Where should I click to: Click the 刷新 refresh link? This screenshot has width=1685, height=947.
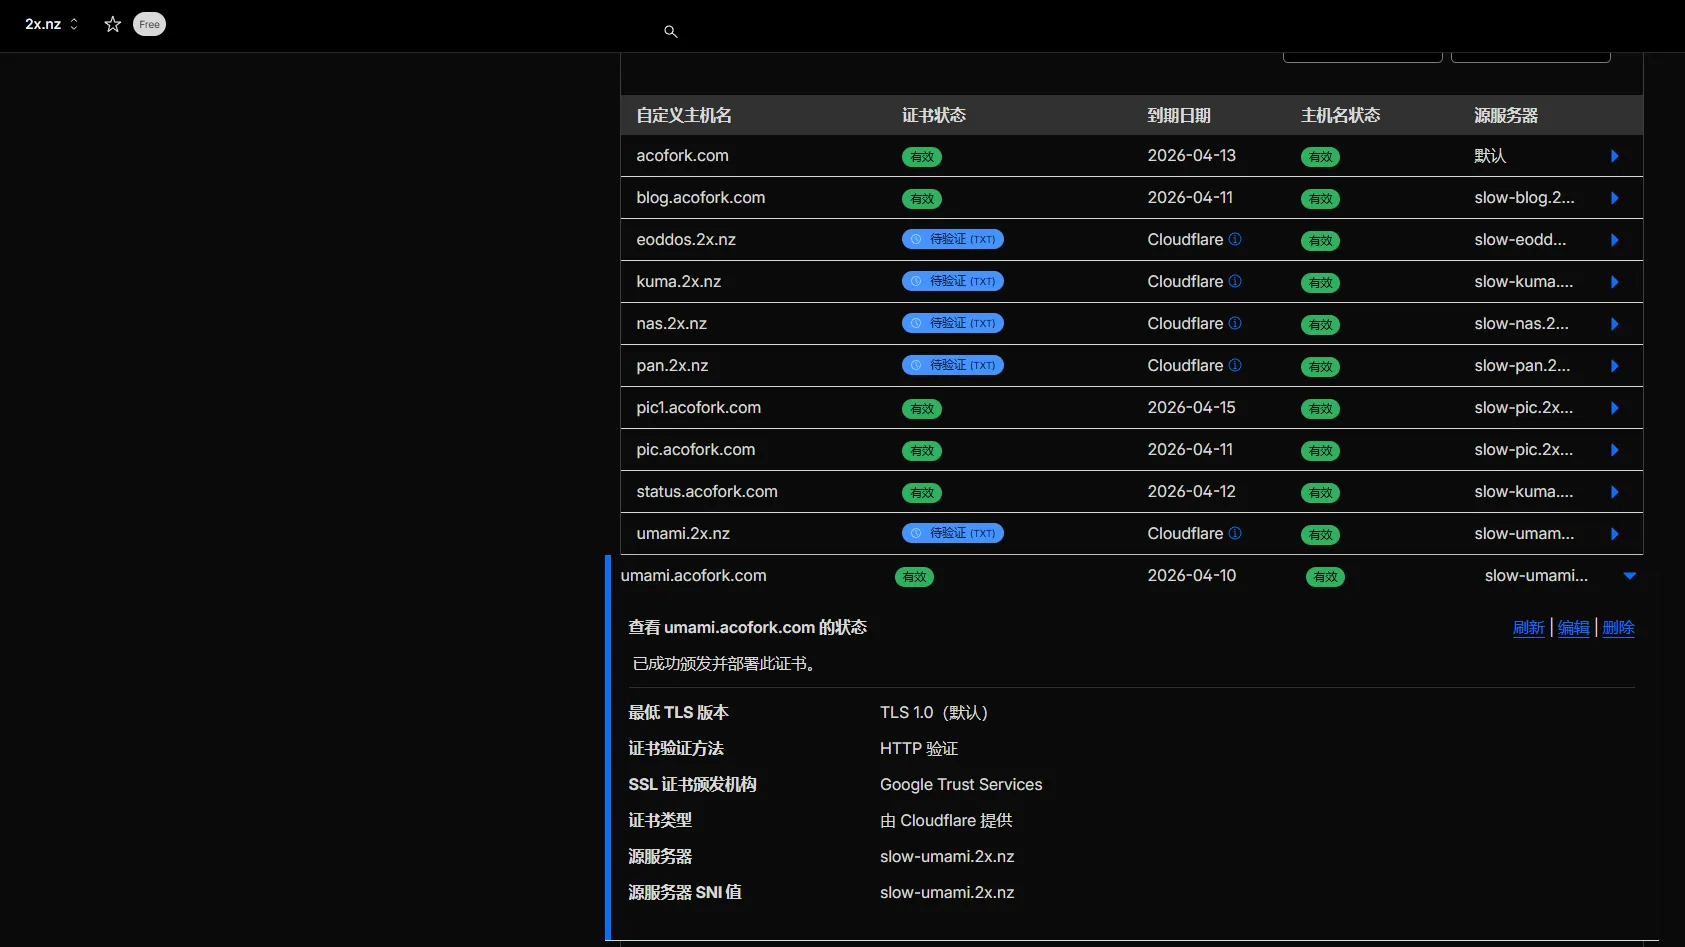[x=1528, y=628]
